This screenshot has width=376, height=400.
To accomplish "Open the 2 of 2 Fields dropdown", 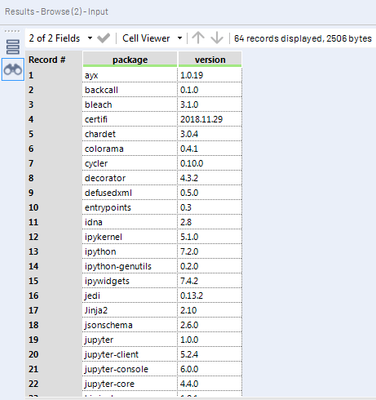I will pyautogui.click(x=61, y=38).
